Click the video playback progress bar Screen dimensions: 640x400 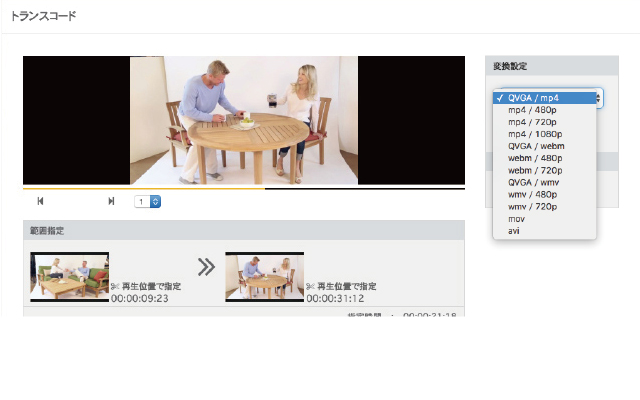pos(244,189)
